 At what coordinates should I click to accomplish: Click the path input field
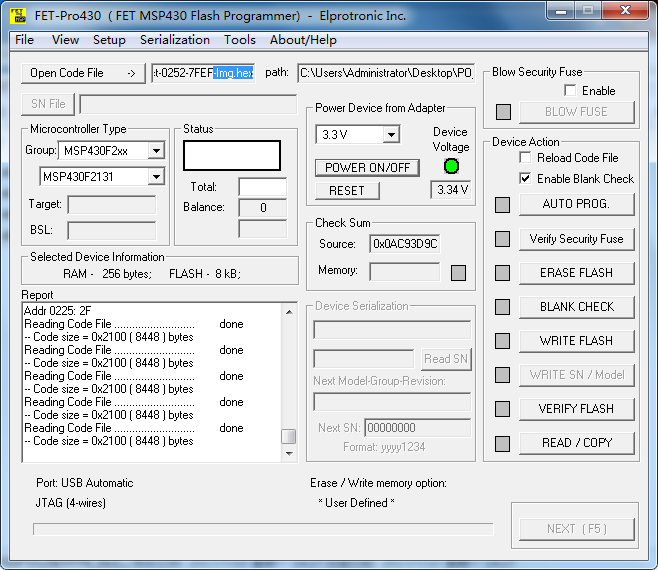[x=386, y=73]
